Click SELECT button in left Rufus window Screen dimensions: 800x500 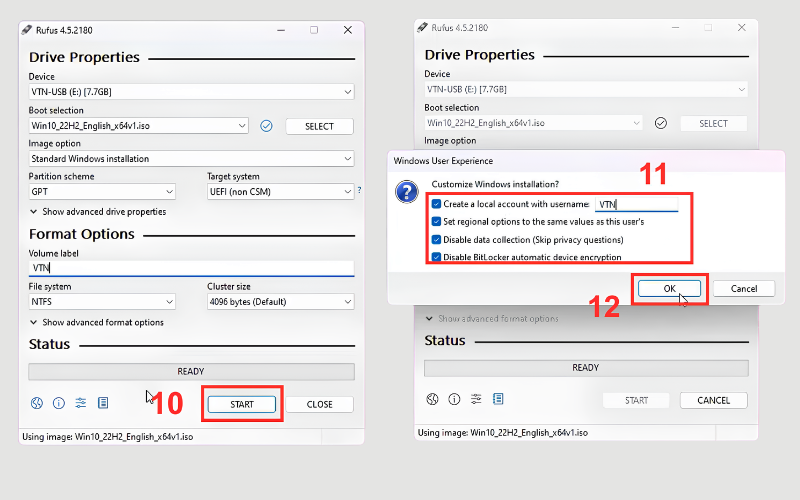coord(319,126)
